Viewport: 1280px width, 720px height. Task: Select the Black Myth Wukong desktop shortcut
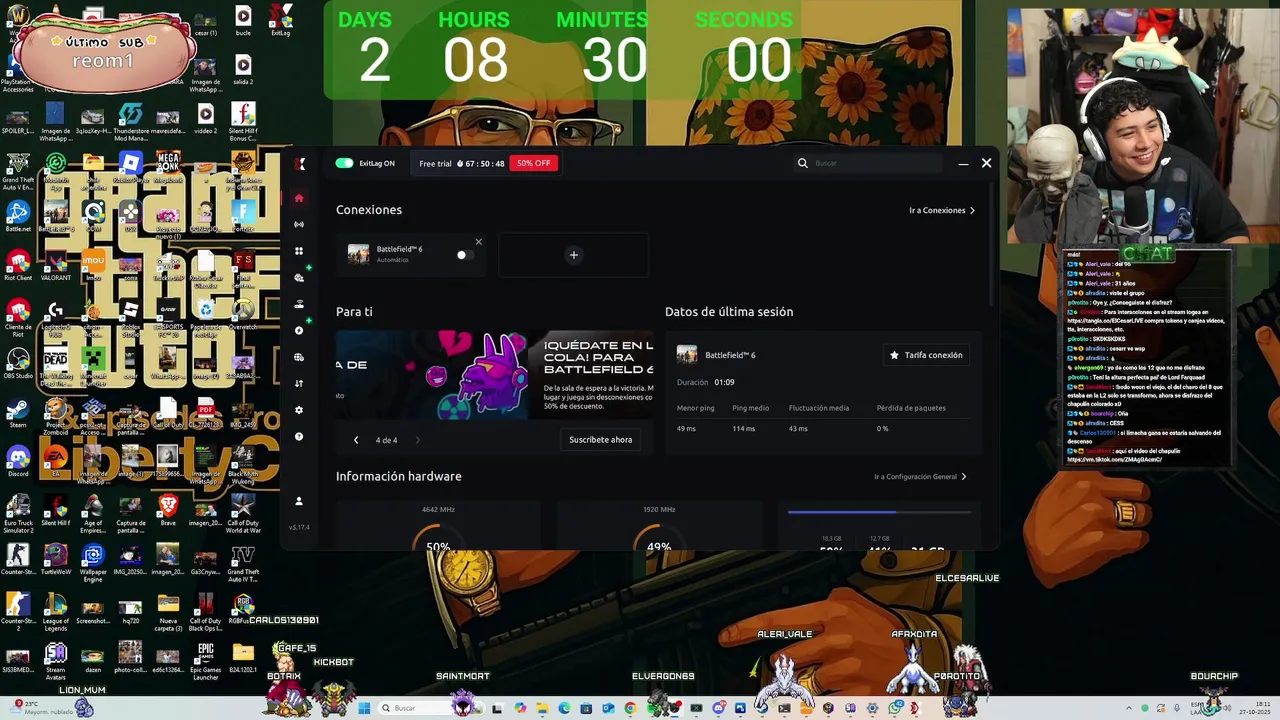coord(243,463)
